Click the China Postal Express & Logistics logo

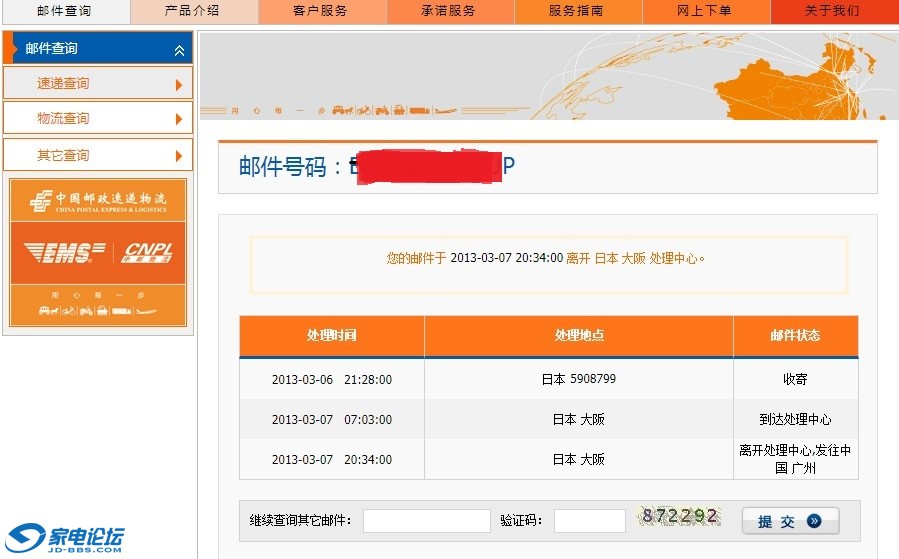pyautogui.click(x=98, y=200)
